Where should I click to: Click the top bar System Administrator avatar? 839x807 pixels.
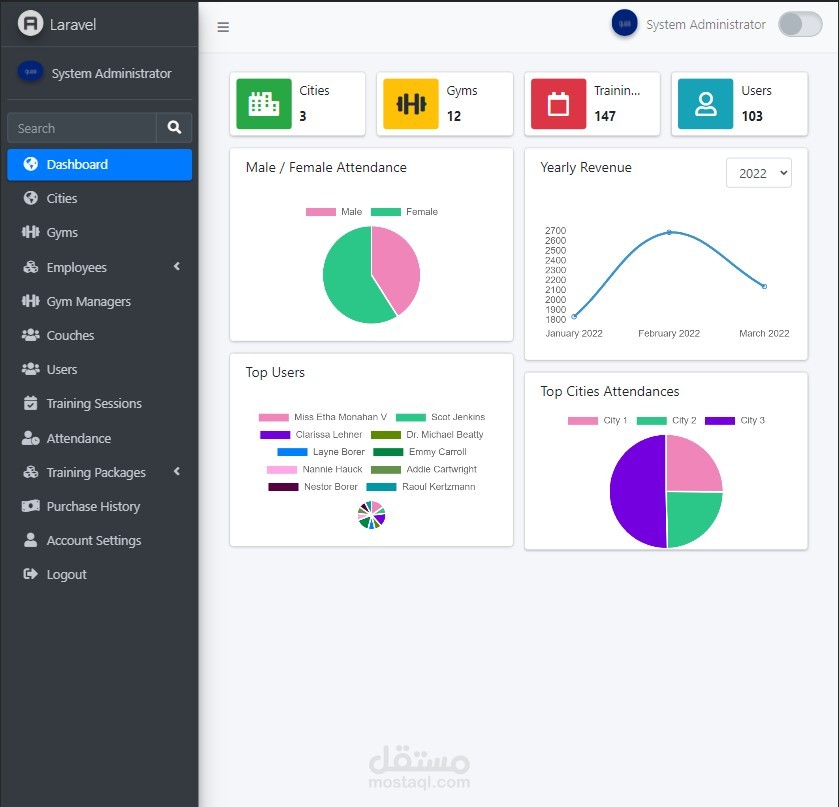tap(624, 24)
